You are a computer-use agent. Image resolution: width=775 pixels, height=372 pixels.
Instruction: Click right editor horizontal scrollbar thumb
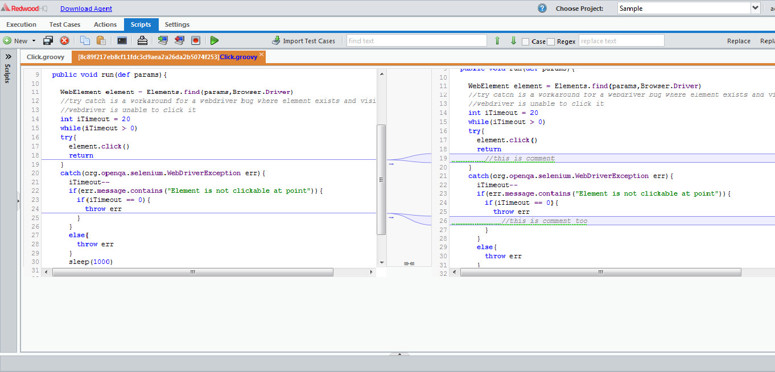point(601,272)
